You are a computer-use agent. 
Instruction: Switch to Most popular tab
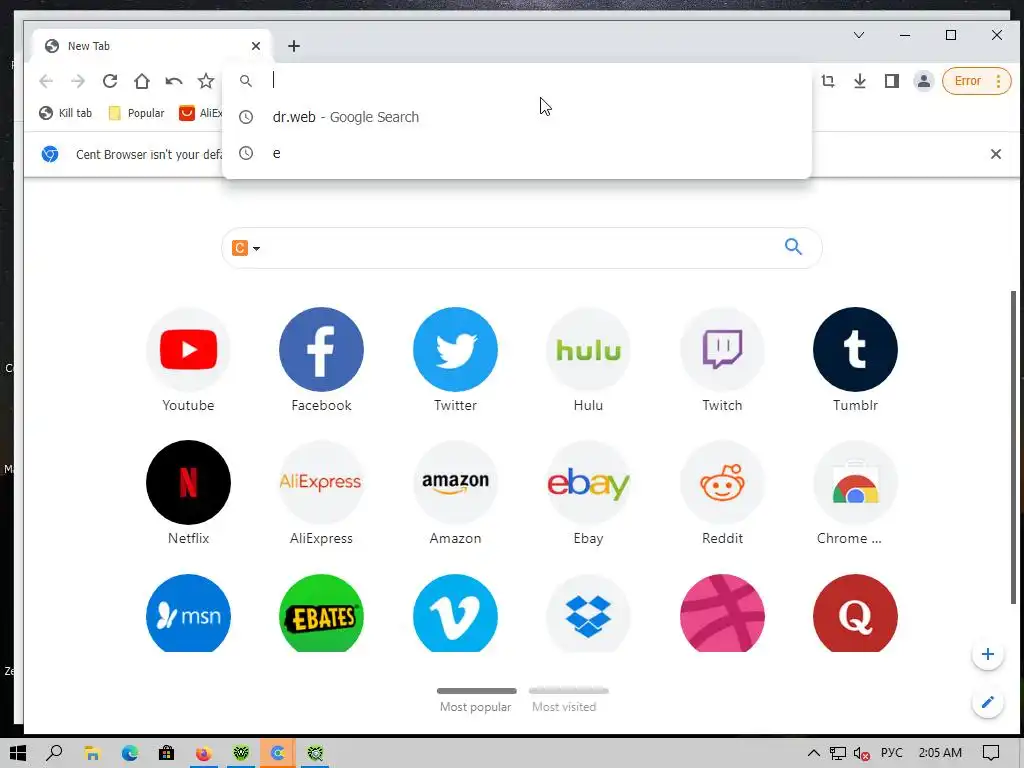pyautogui.click(x=476, y=700)
